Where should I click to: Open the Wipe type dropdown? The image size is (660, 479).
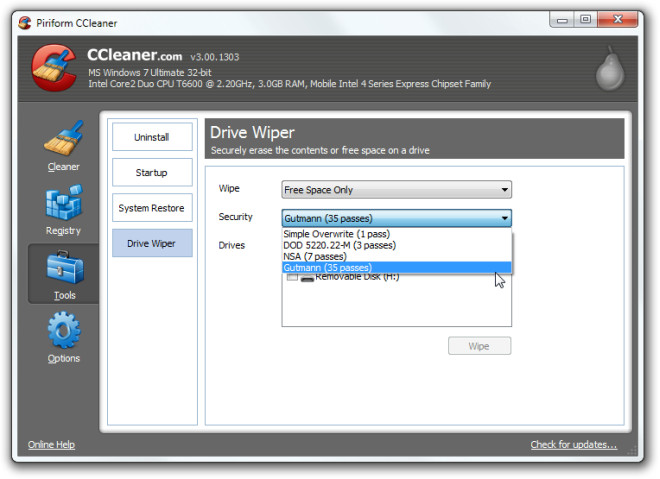[x=397, y=190]
